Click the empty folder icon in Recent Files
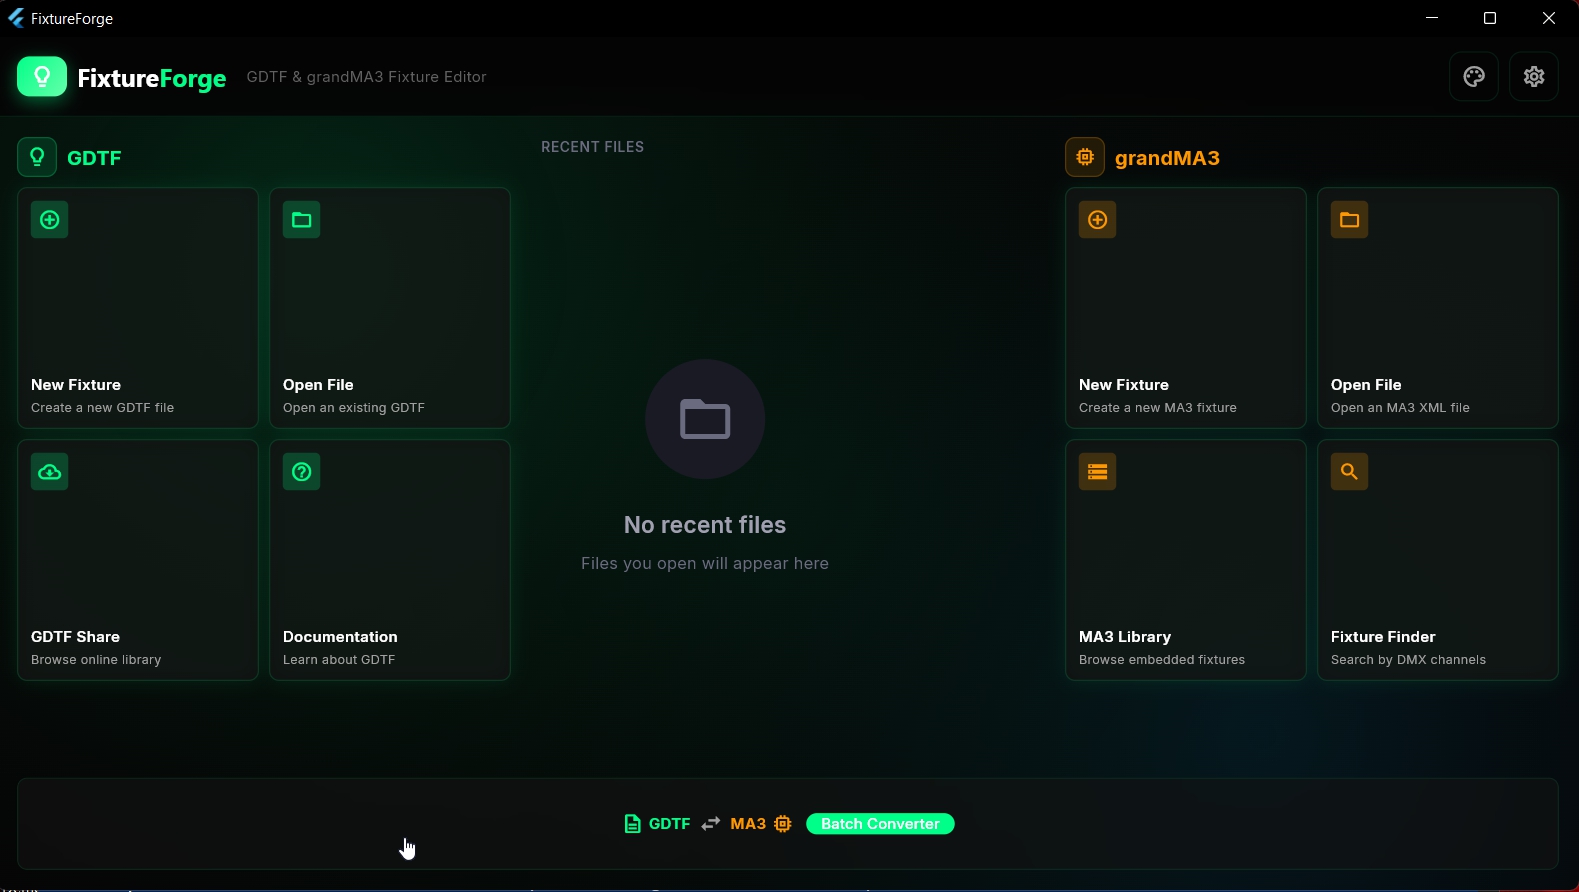Viewport: 1579px width, 892px height. coord(705,419)
